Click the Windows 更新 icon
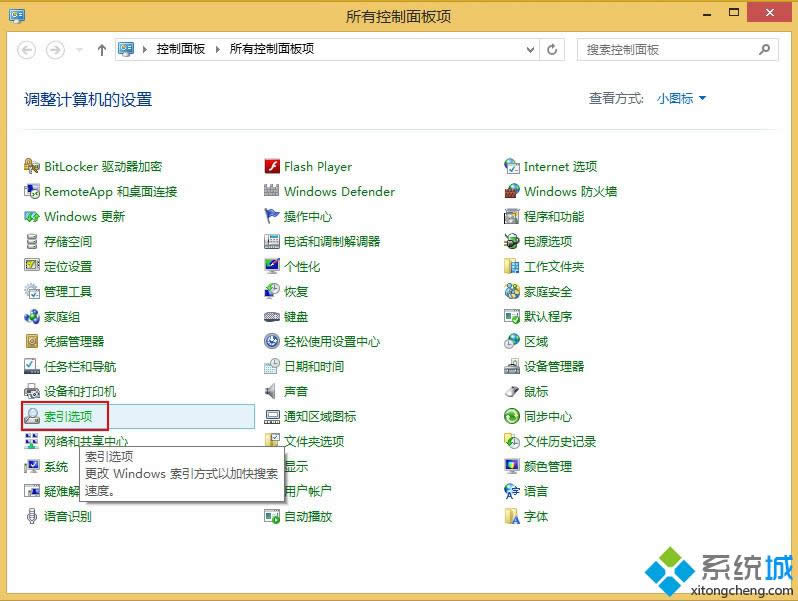The width and height of the screenshot is (798, 601). (x=32, y=216)
